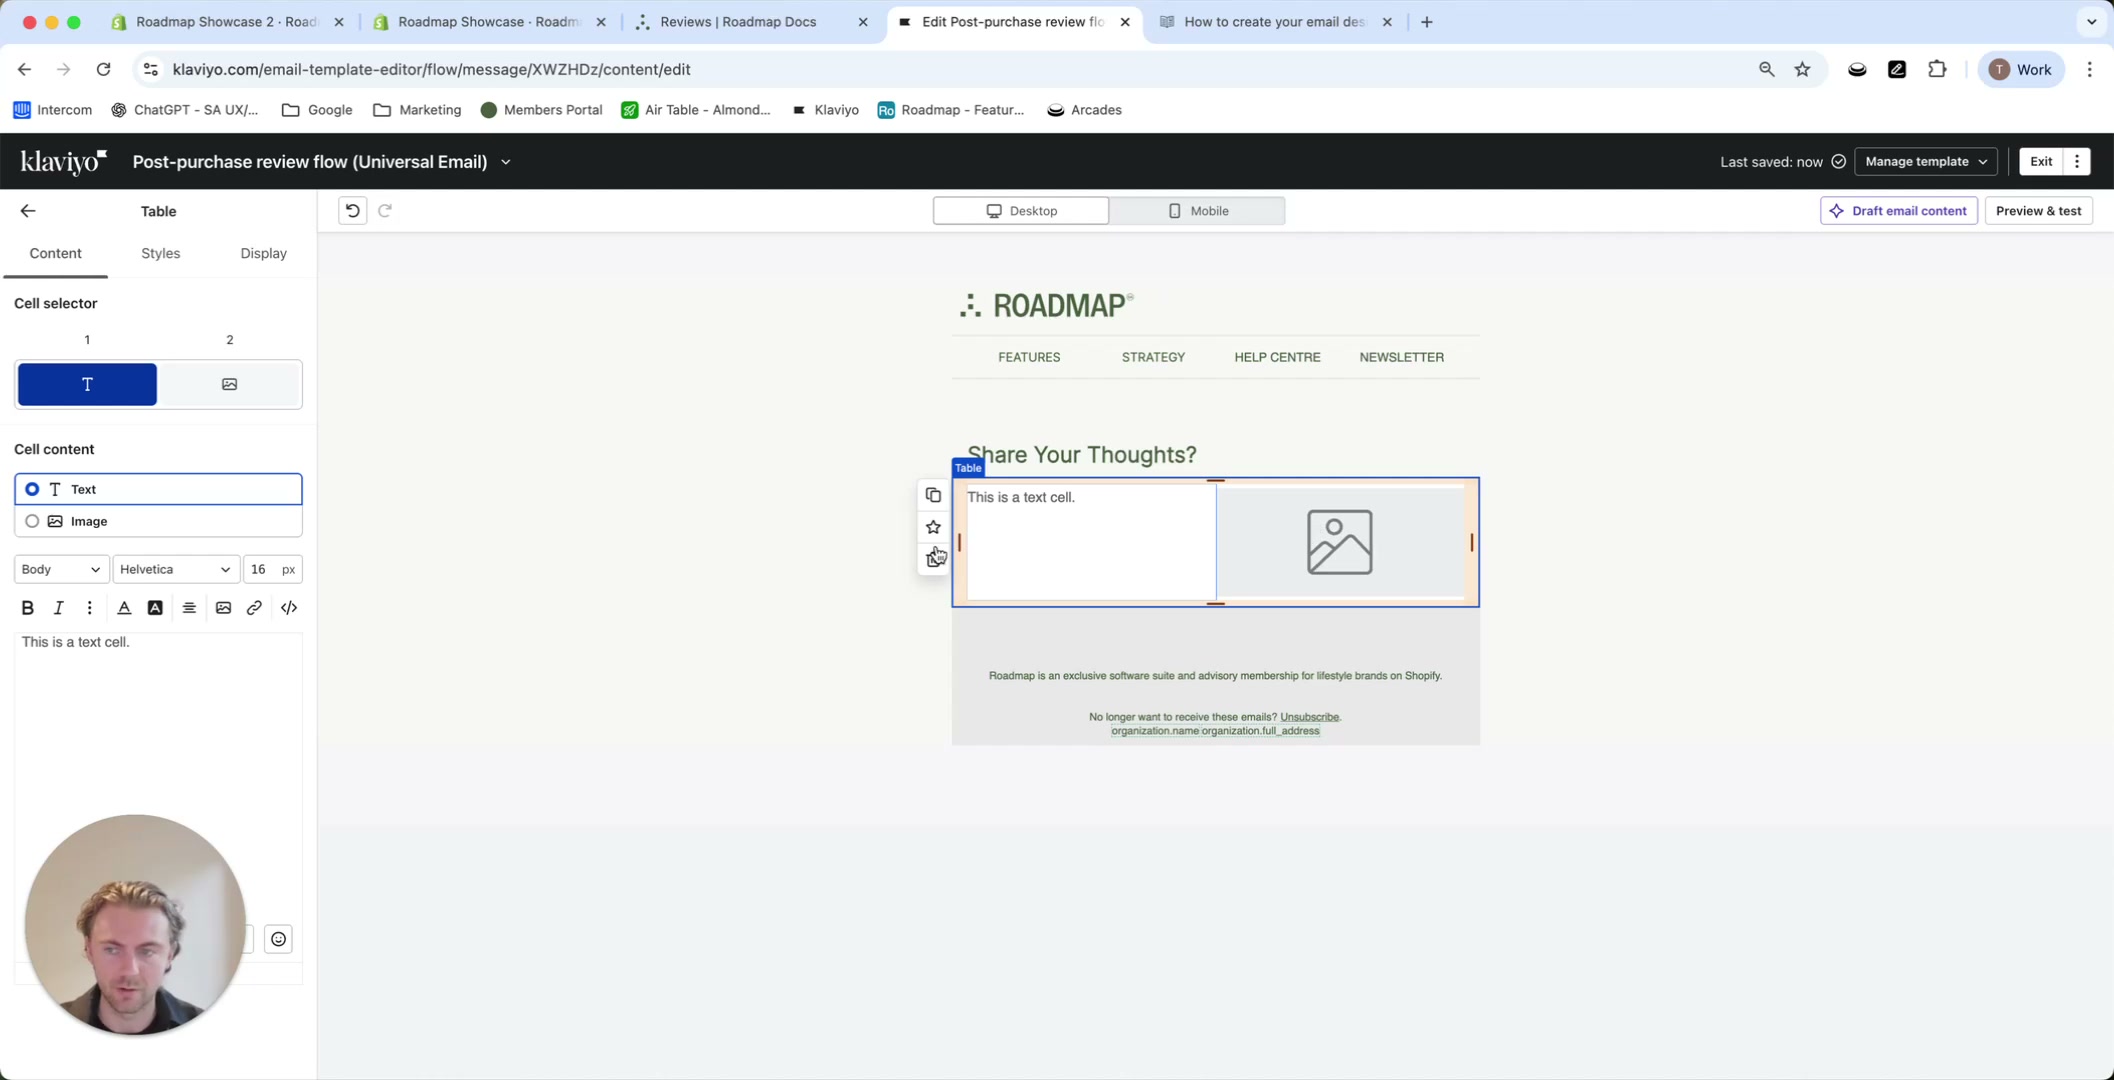Save the table block as favorite
This screenshot has width=2114, height=1080.
pyautogui.click(x=932, y=527)
